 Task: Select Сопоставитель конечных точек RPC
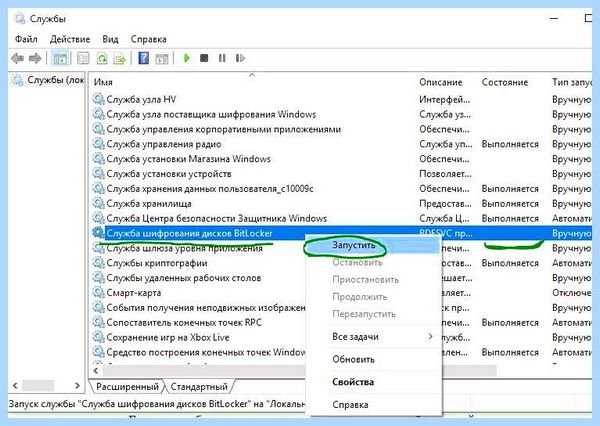[x=184, y=322]
